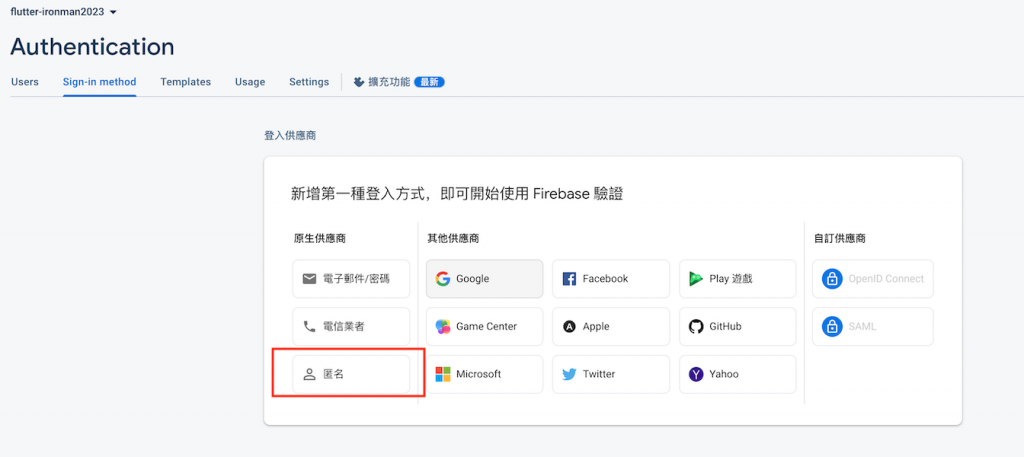
Task: Choose the 電子郵件/密碼 provider
Action: pos(351,279)
